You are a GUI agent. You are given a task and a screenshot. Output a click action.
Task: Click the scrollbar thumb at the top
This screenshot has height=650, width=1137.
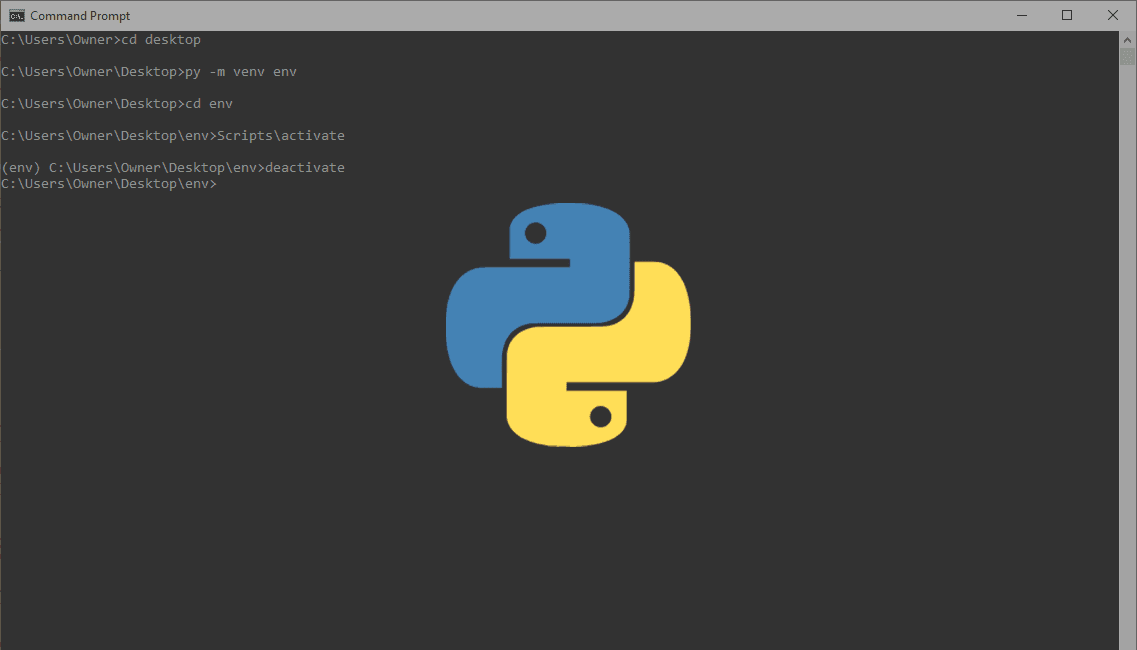pos(1128,55)
